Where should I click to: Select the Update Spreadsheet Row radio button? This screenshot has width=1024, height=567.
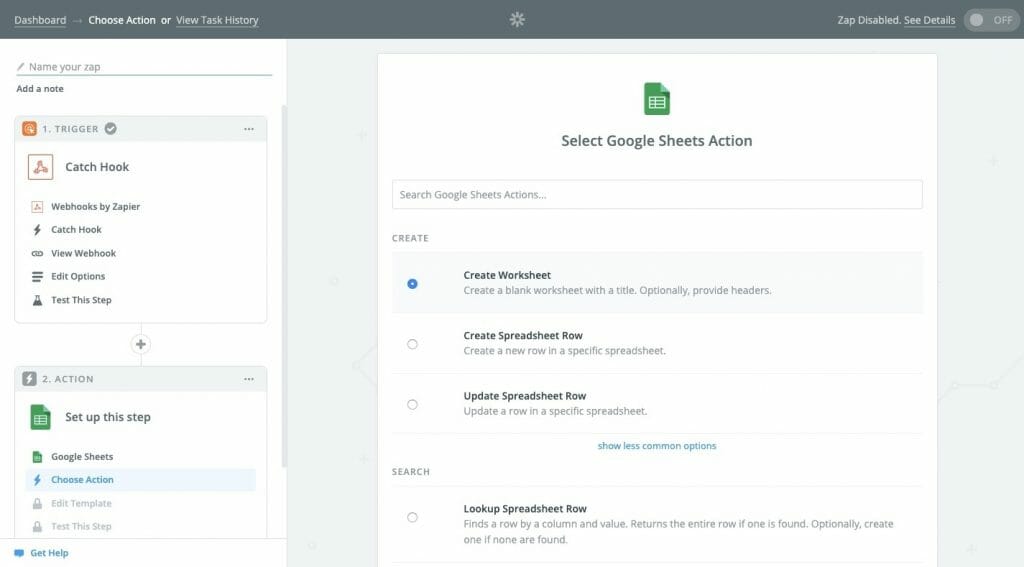412,404
